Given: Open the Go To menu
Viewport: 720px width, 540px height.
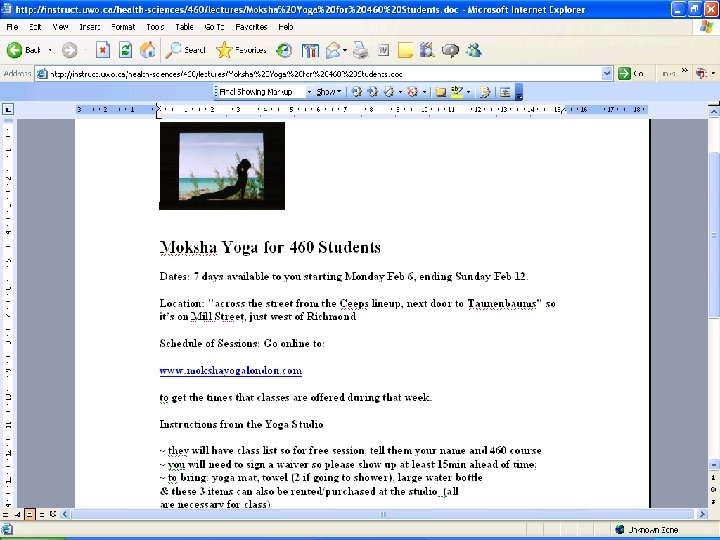Looking at the screenshot, I should (214, 27).
